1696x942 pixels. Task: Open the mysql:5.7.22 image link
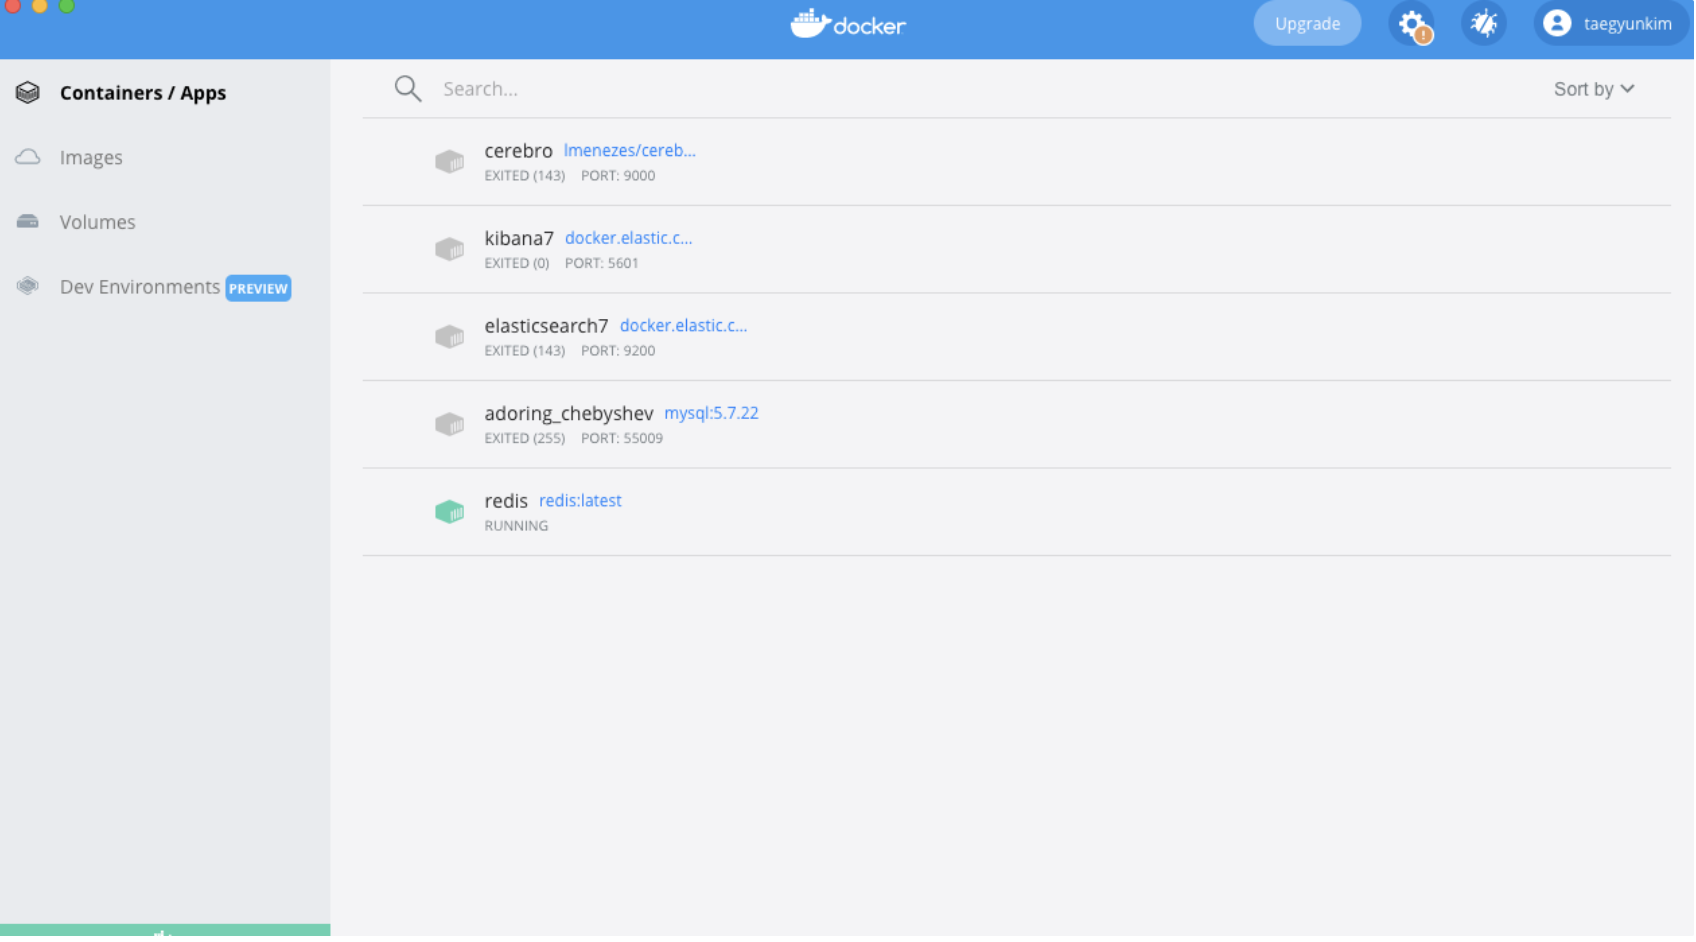(712, 414)
